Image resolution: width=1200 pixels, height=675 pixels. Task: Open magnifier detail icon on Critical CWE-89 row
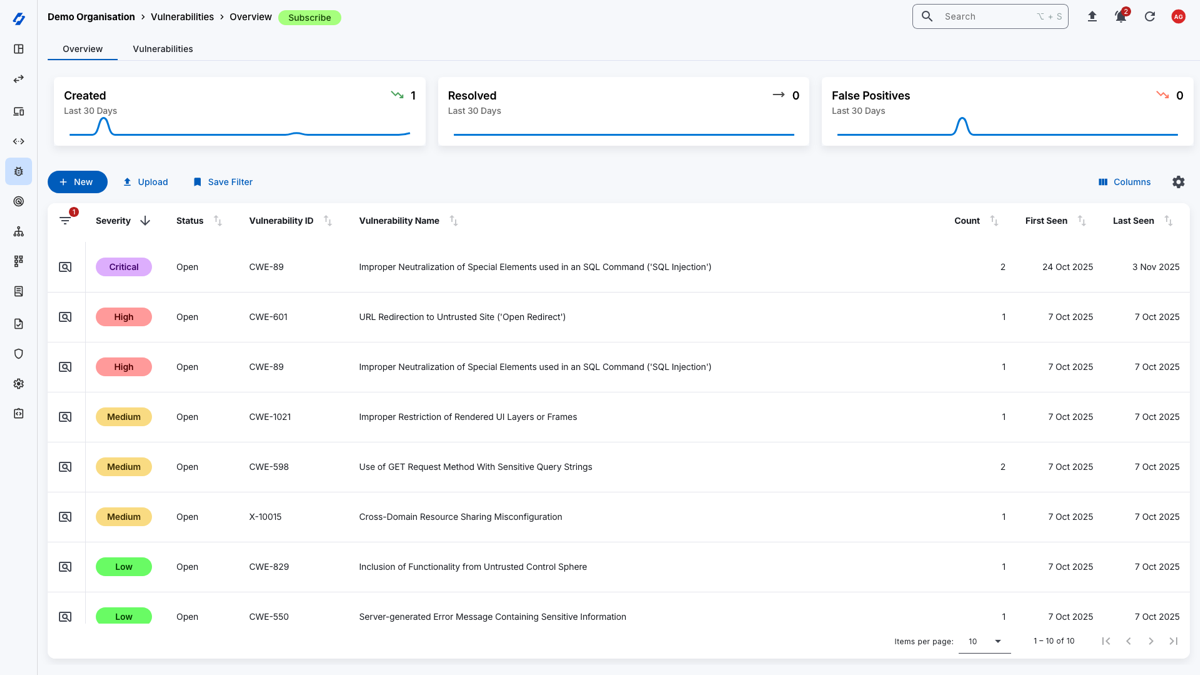point(65,266)
